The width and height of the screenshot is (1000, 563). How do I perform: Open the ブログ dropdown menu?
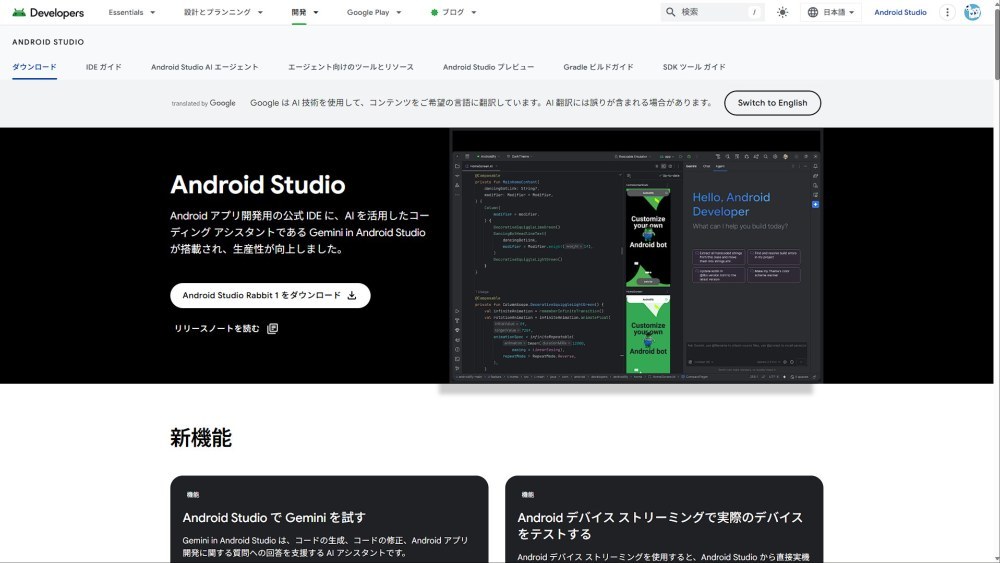[453, 12]
